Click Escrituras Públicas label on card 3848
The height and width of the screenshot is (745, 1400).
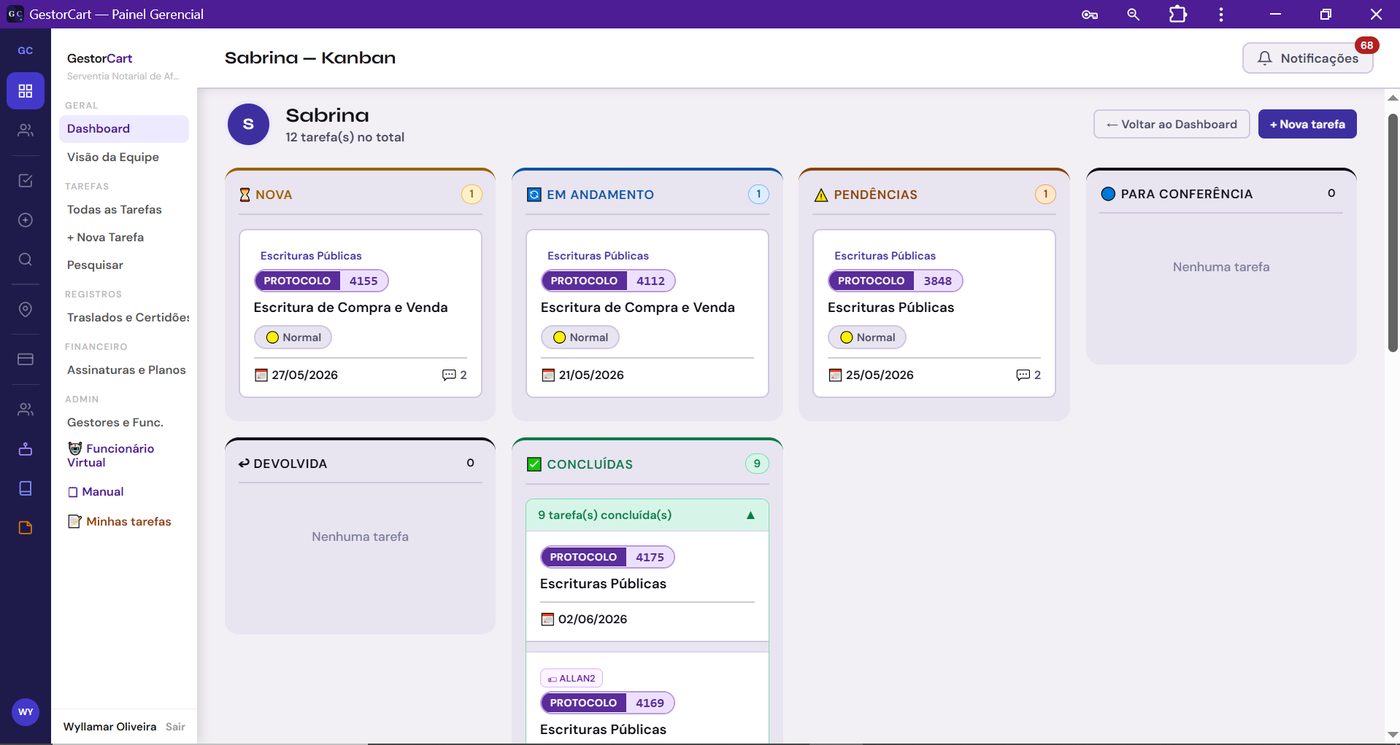coord(885,256)
